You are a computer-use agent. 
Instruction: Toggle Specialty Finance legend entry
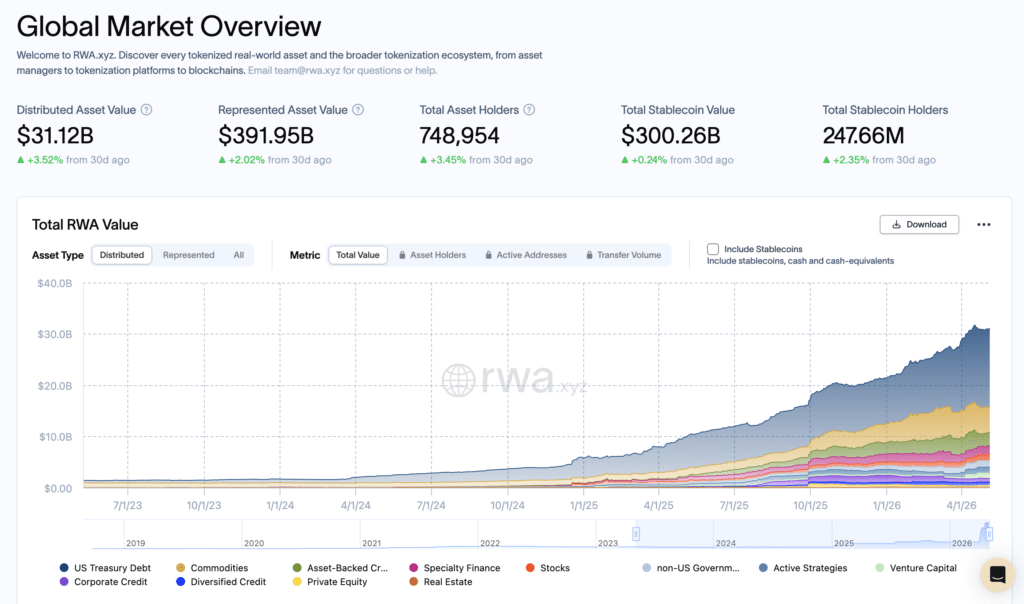pos(455,568)
